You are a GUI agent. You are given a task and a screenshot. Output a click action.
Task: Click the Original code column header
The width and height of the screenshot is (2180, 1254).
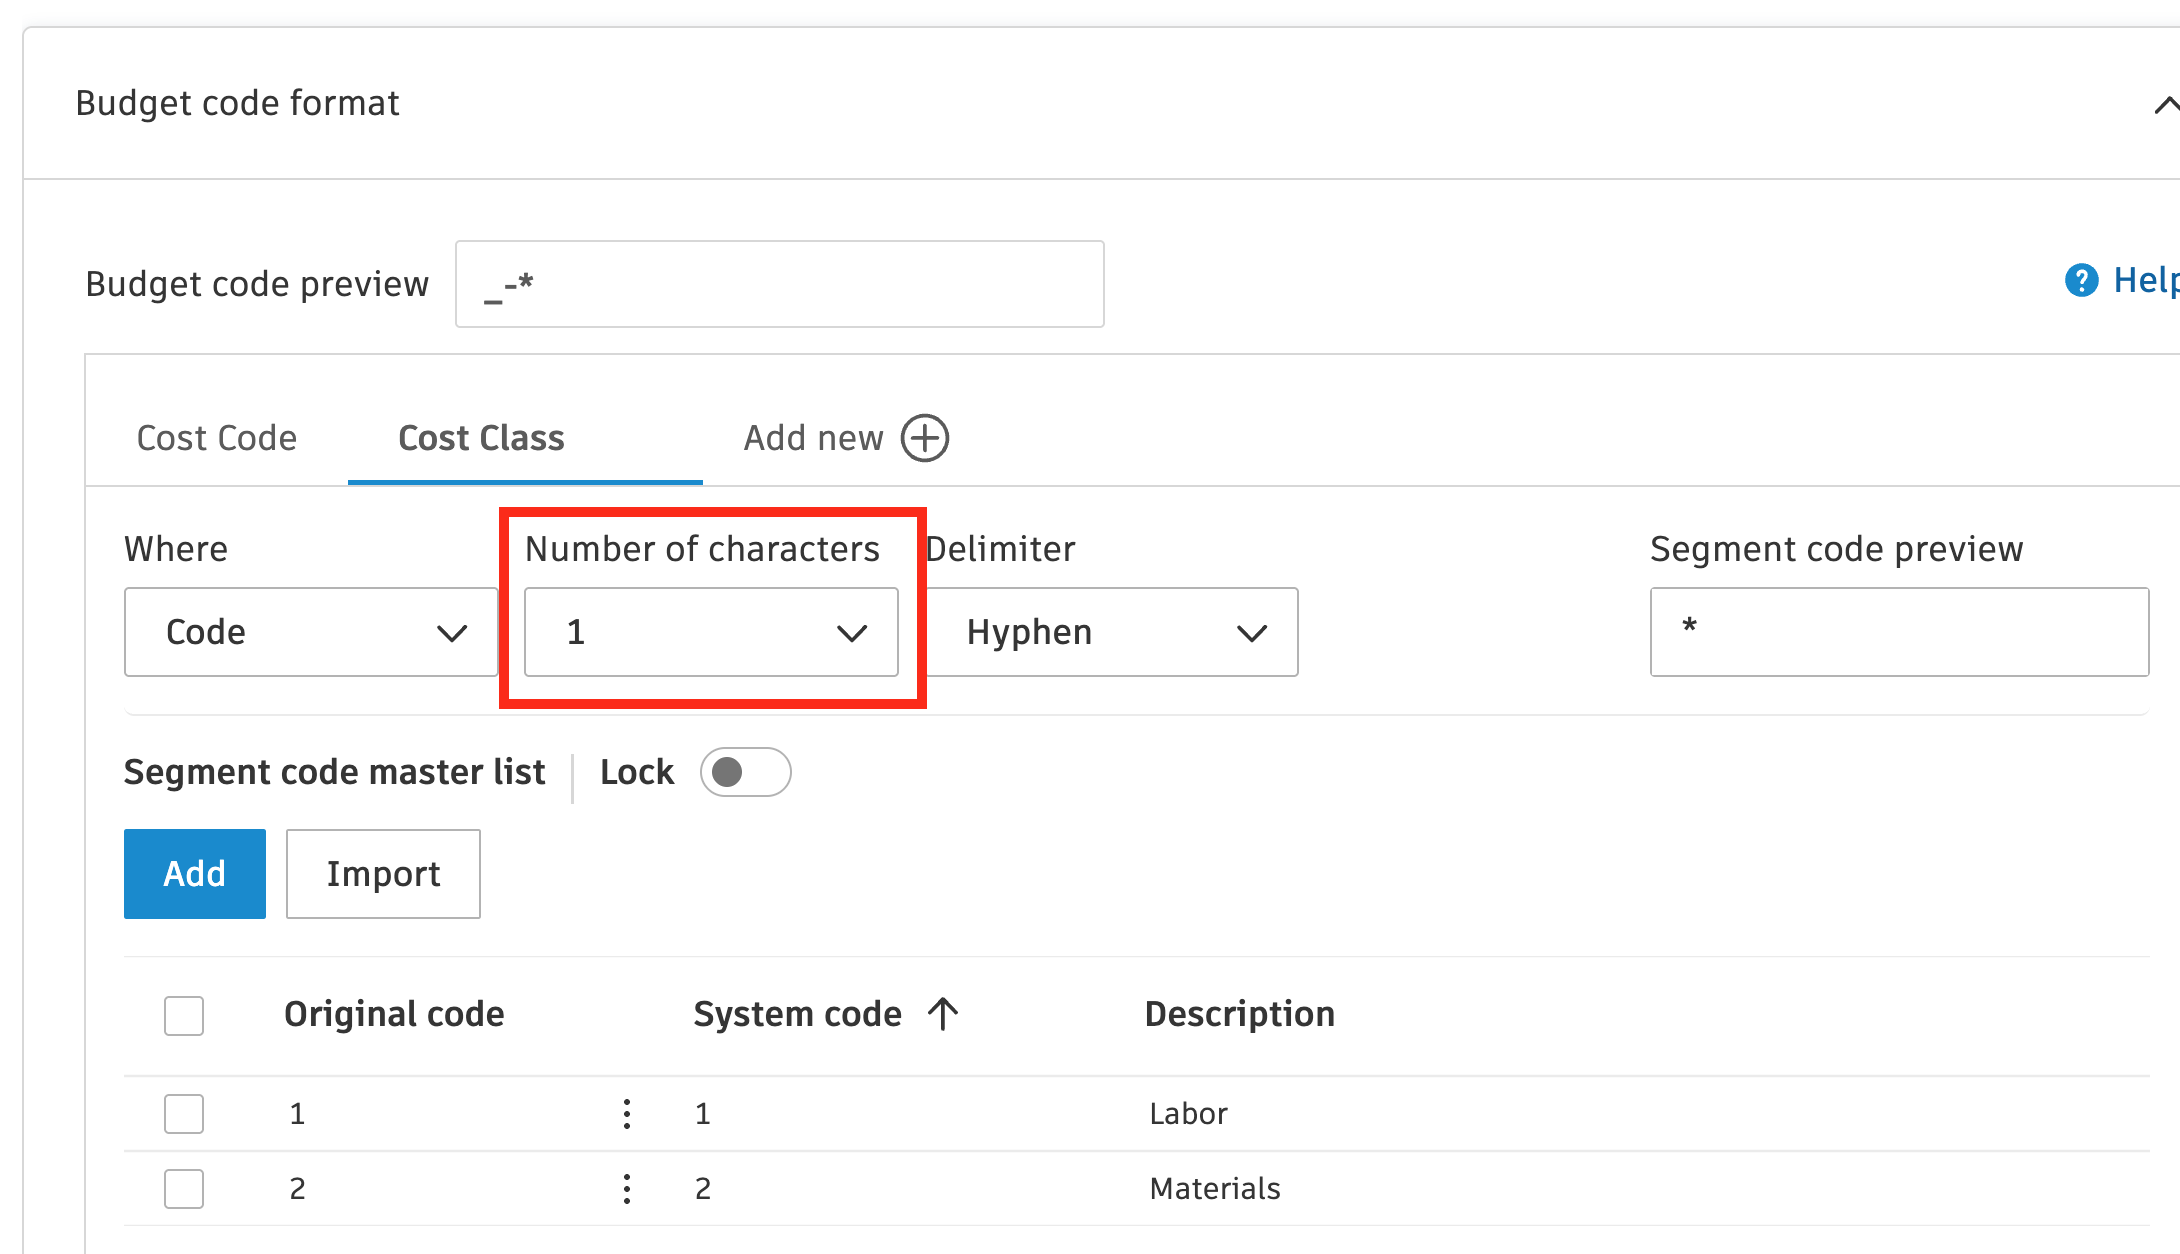pos(394,1014)
